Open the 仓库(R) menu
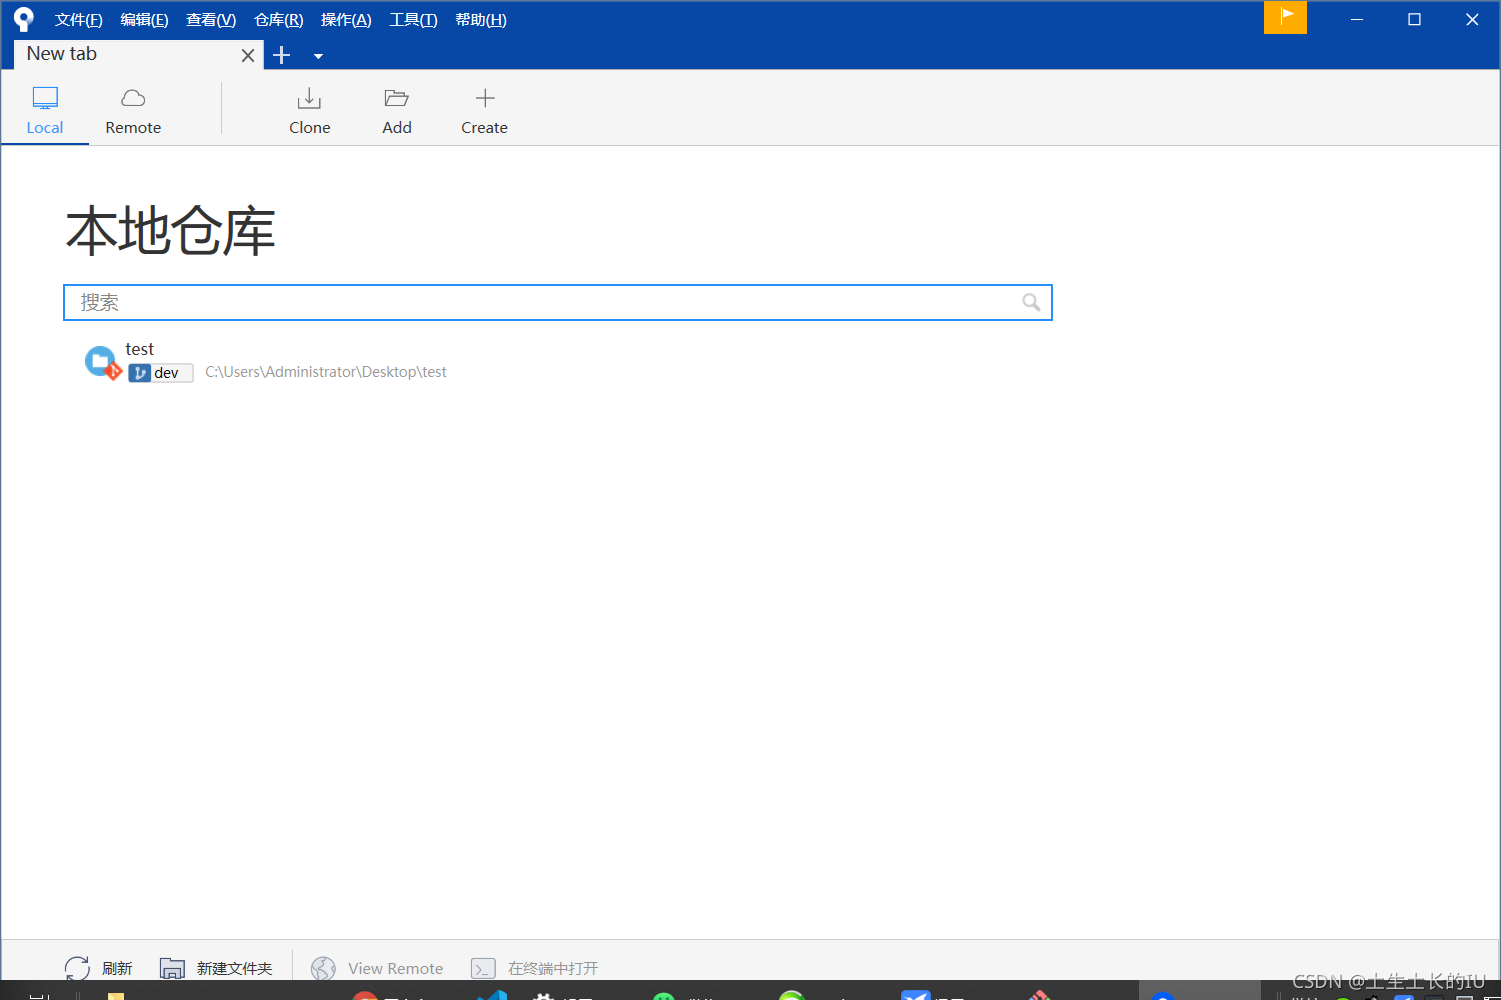 (278, 20)
